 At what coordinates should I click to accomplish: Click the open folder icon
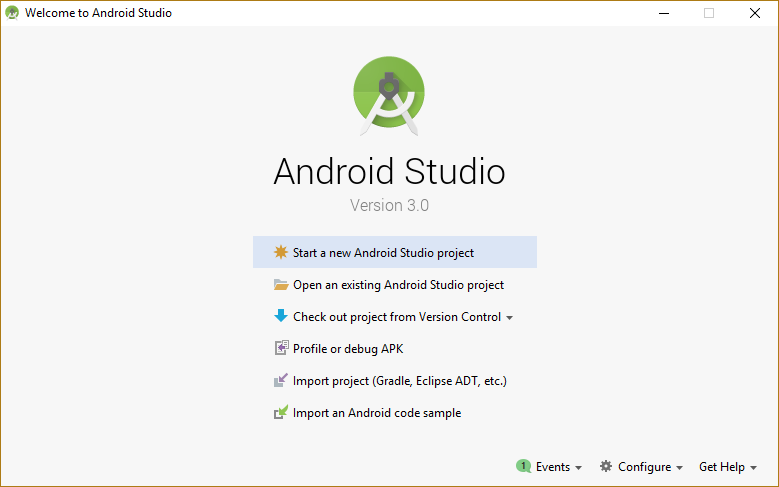click(x=281, y=285)
